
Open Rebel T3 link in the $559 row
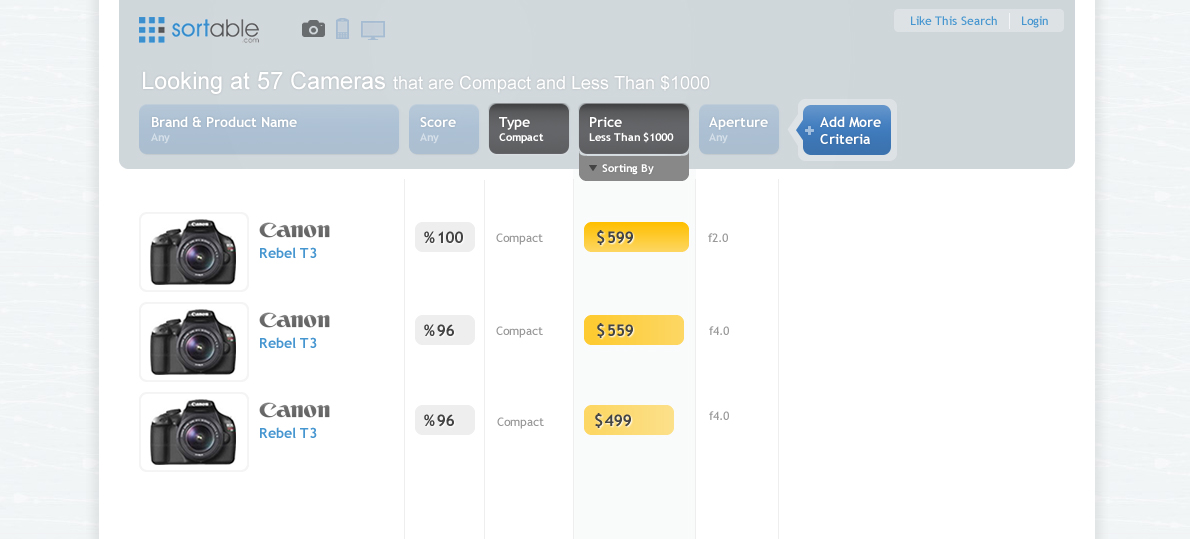click(288, 343)
